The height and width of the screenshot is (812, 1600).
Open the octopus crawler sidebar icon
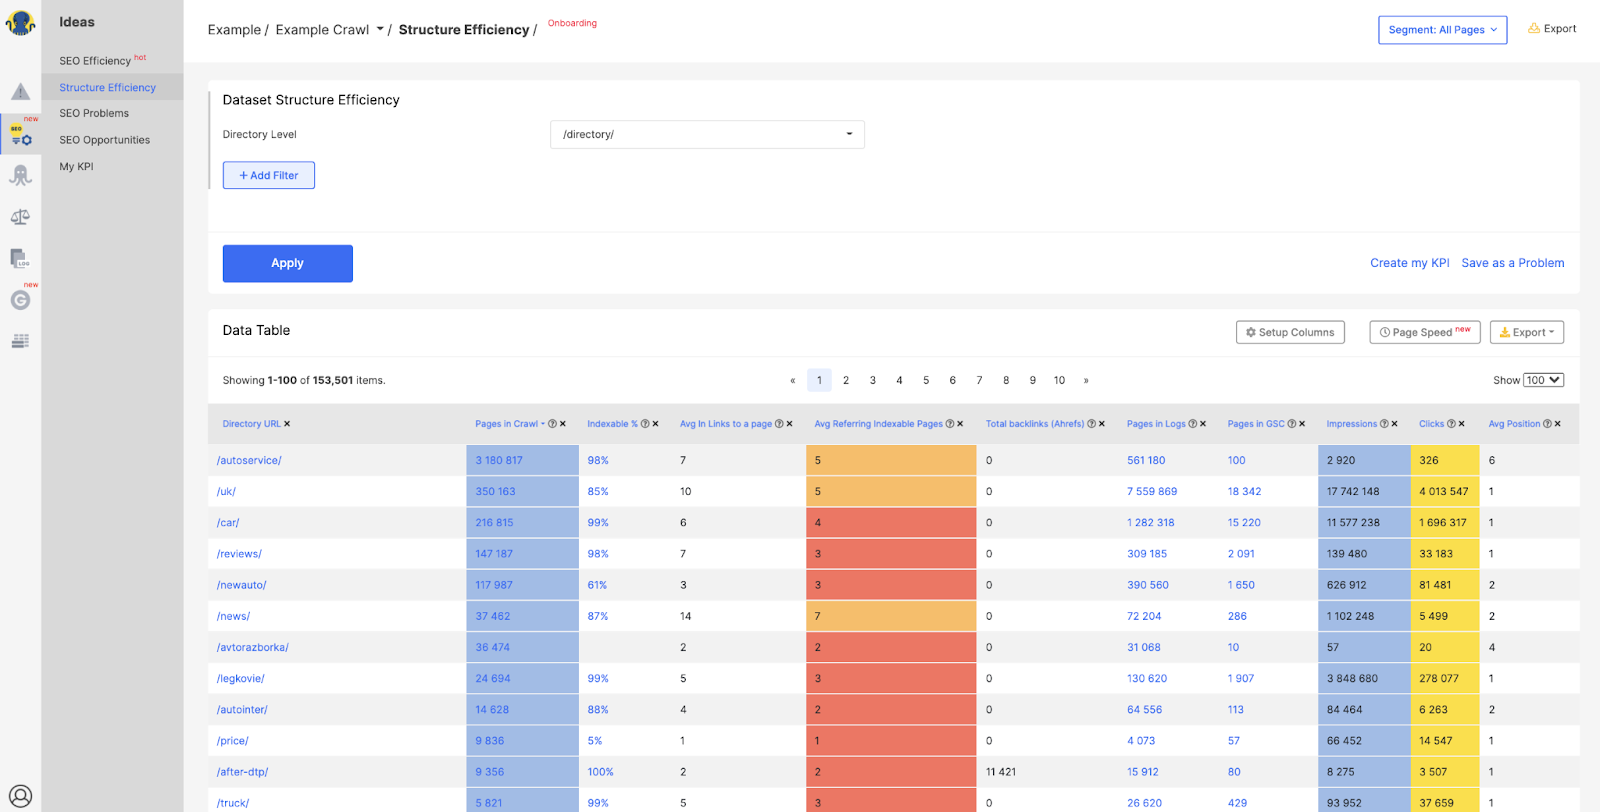coord(20,176)
